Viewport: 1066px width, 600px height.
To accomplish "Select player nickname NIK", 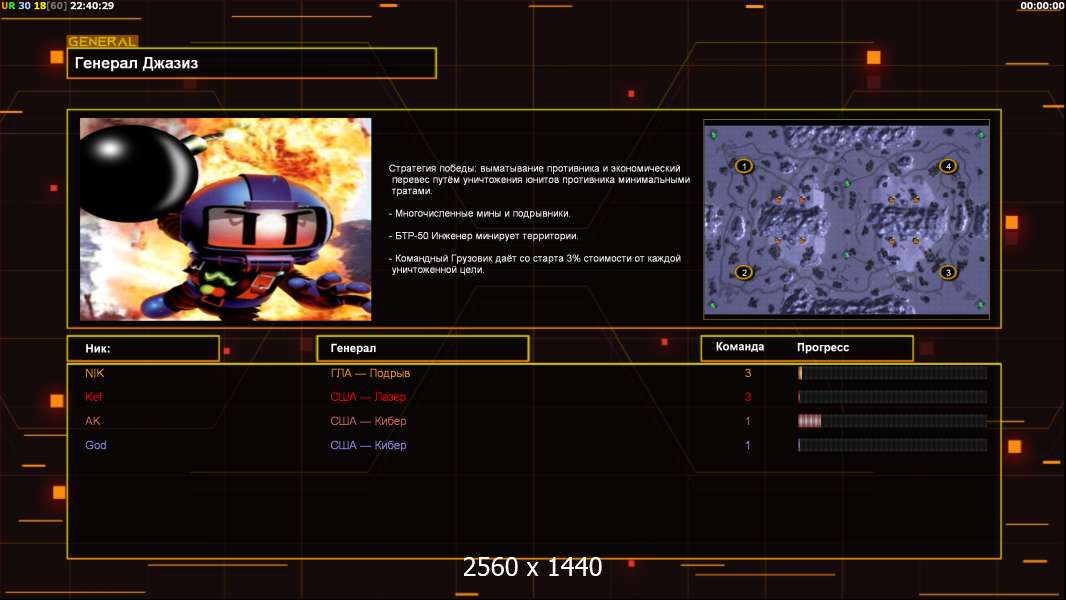I will [x=94, y=373].
